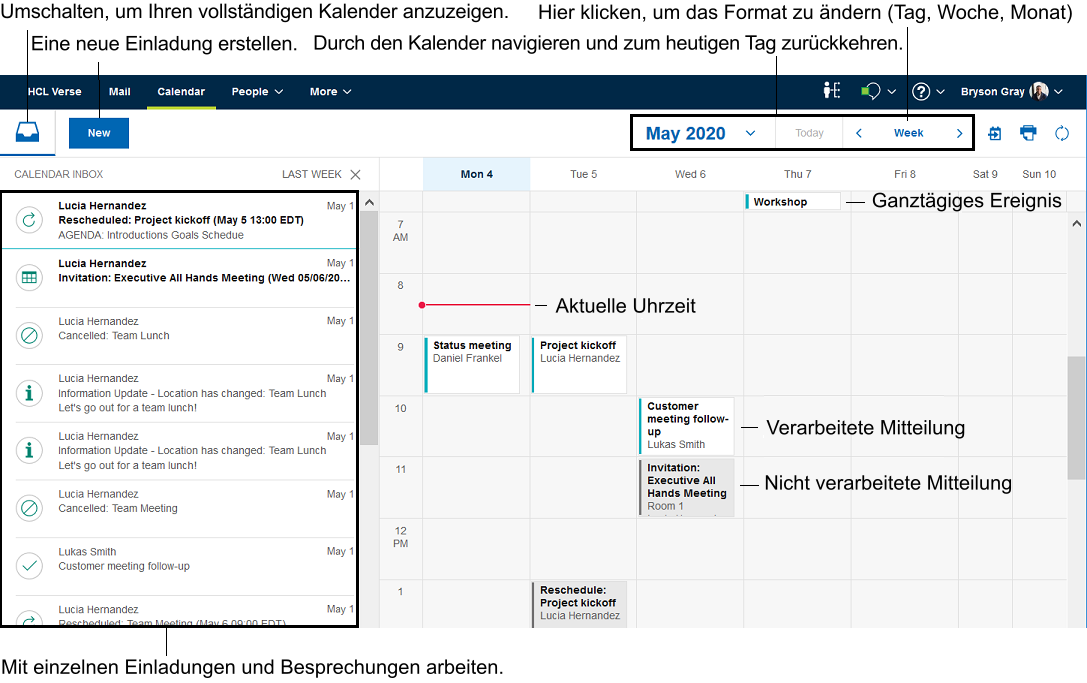
Task: Click the LAST WEEK filter label
Action: 311,175
